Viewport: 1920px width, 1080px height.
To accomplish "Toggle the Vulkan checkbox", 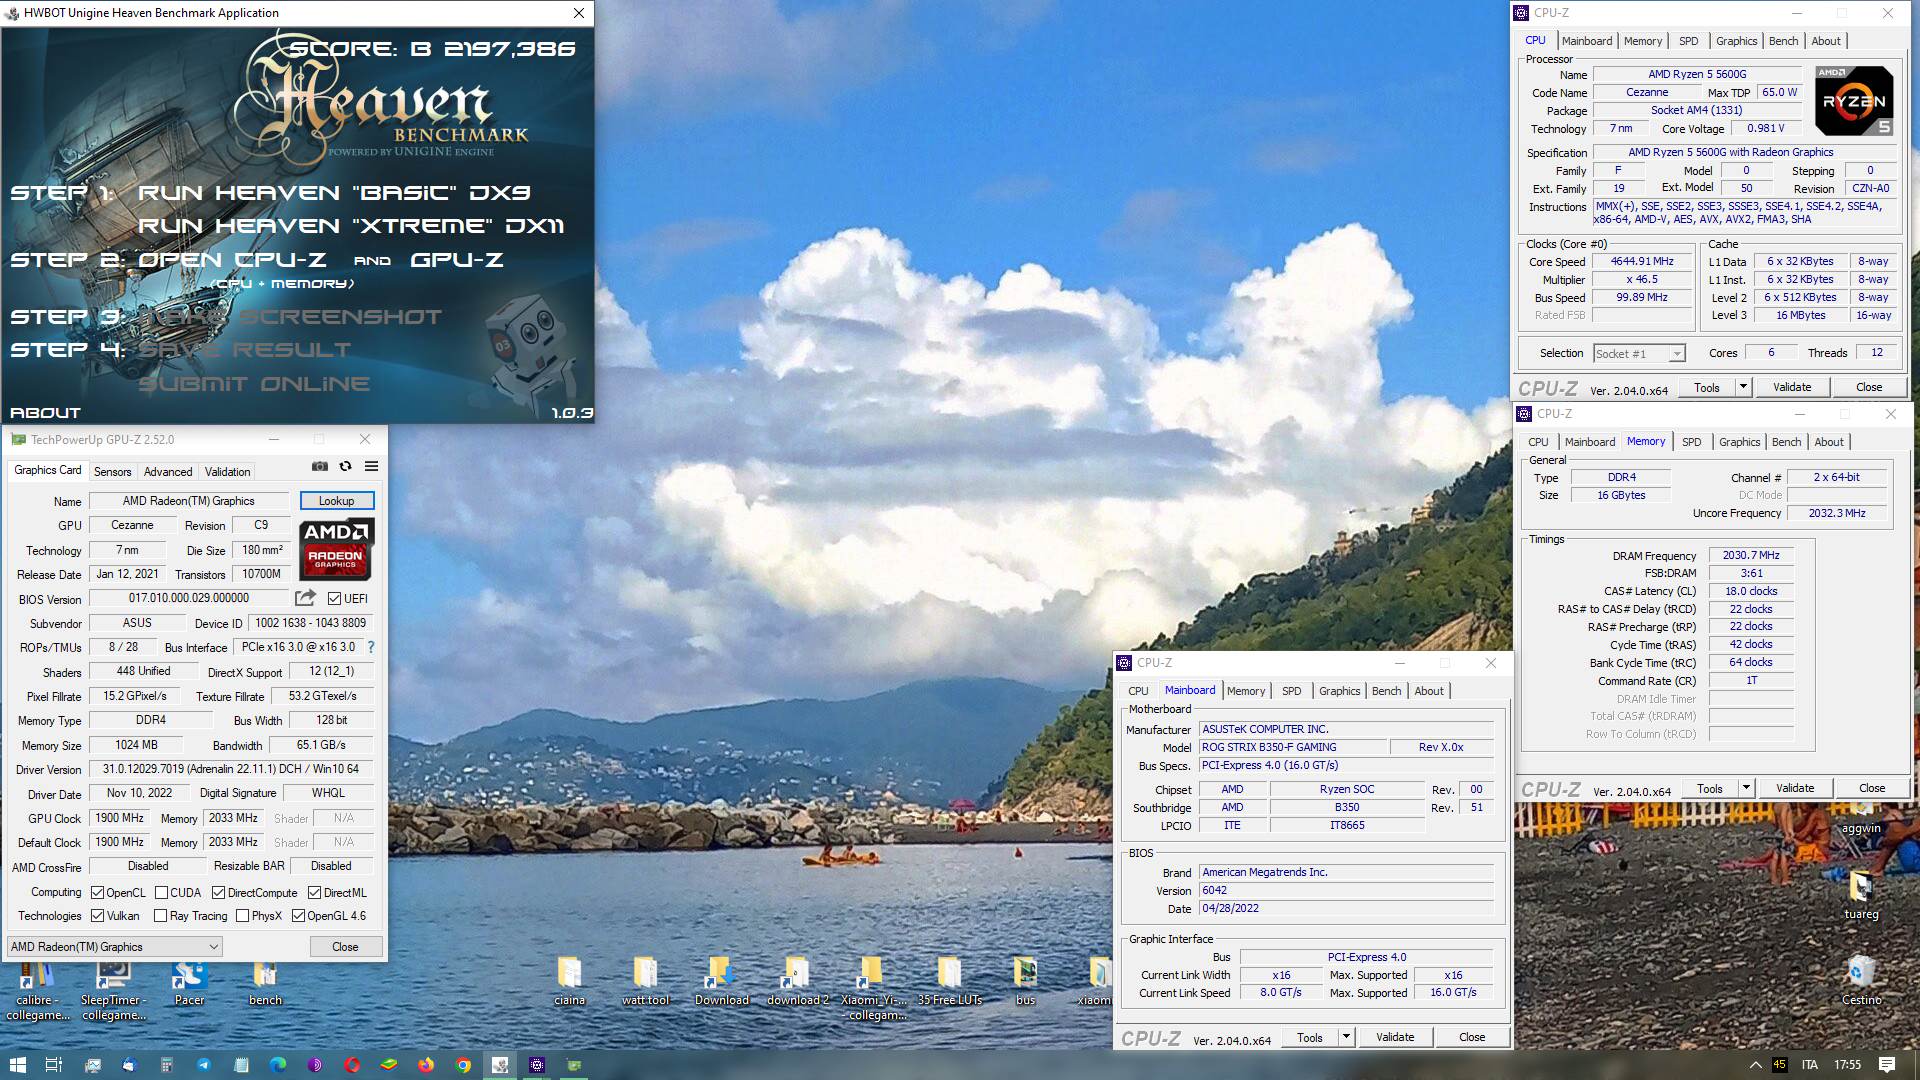I will (x=97, y=915).
